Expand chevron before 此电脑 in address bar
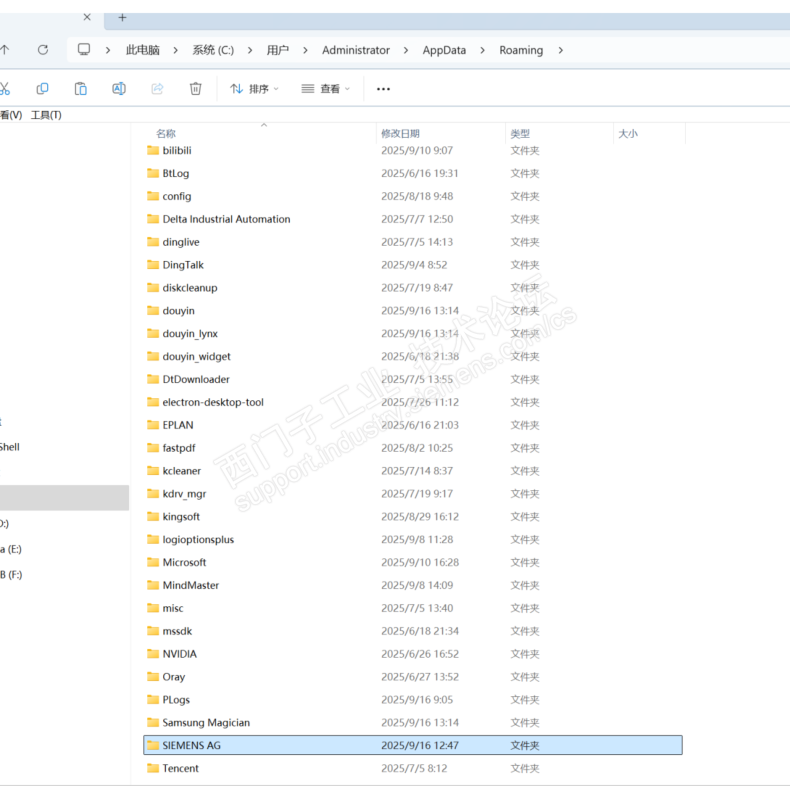Image resolution: width=790 pixels, height=786 pixels. pyautogui.click(x=108, y=50)
